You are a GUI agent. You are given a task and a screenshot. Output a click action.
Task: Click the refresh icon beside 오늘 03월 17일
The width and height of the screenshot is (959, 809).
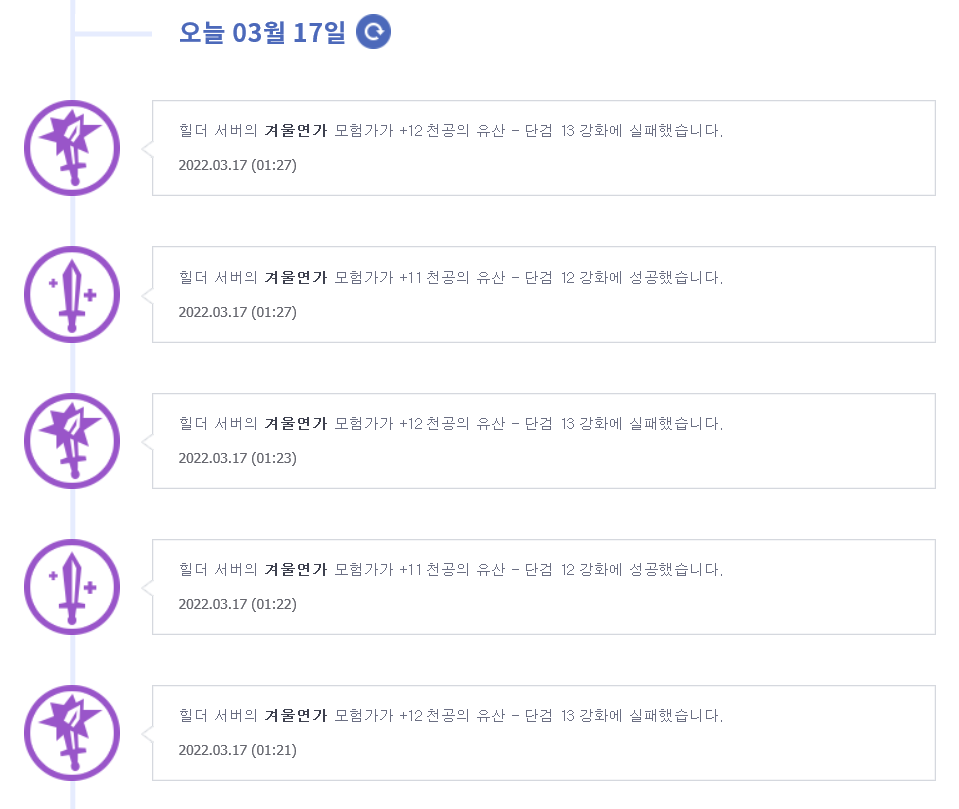(373, 31)
